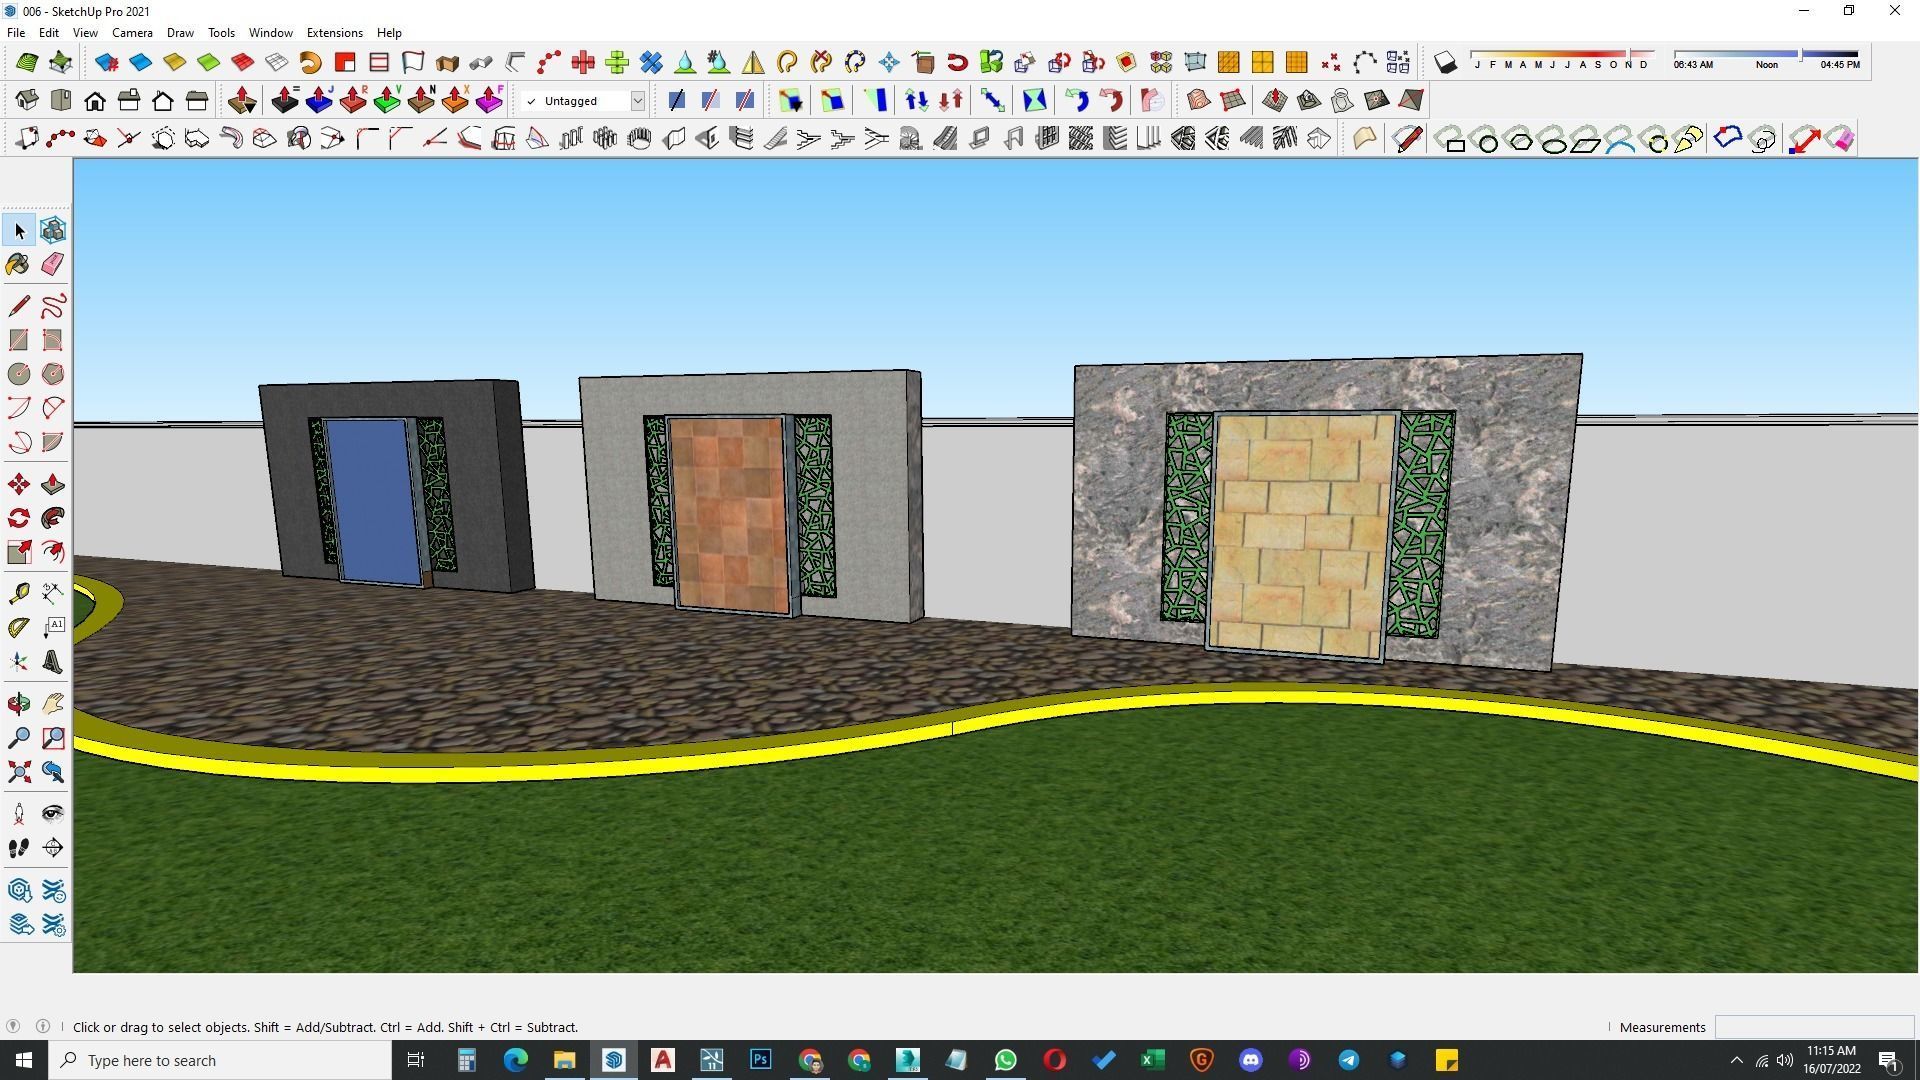Open Excel from the Windows taskbar
Screen dimensions: 1920x1080
[1152, 1060]
